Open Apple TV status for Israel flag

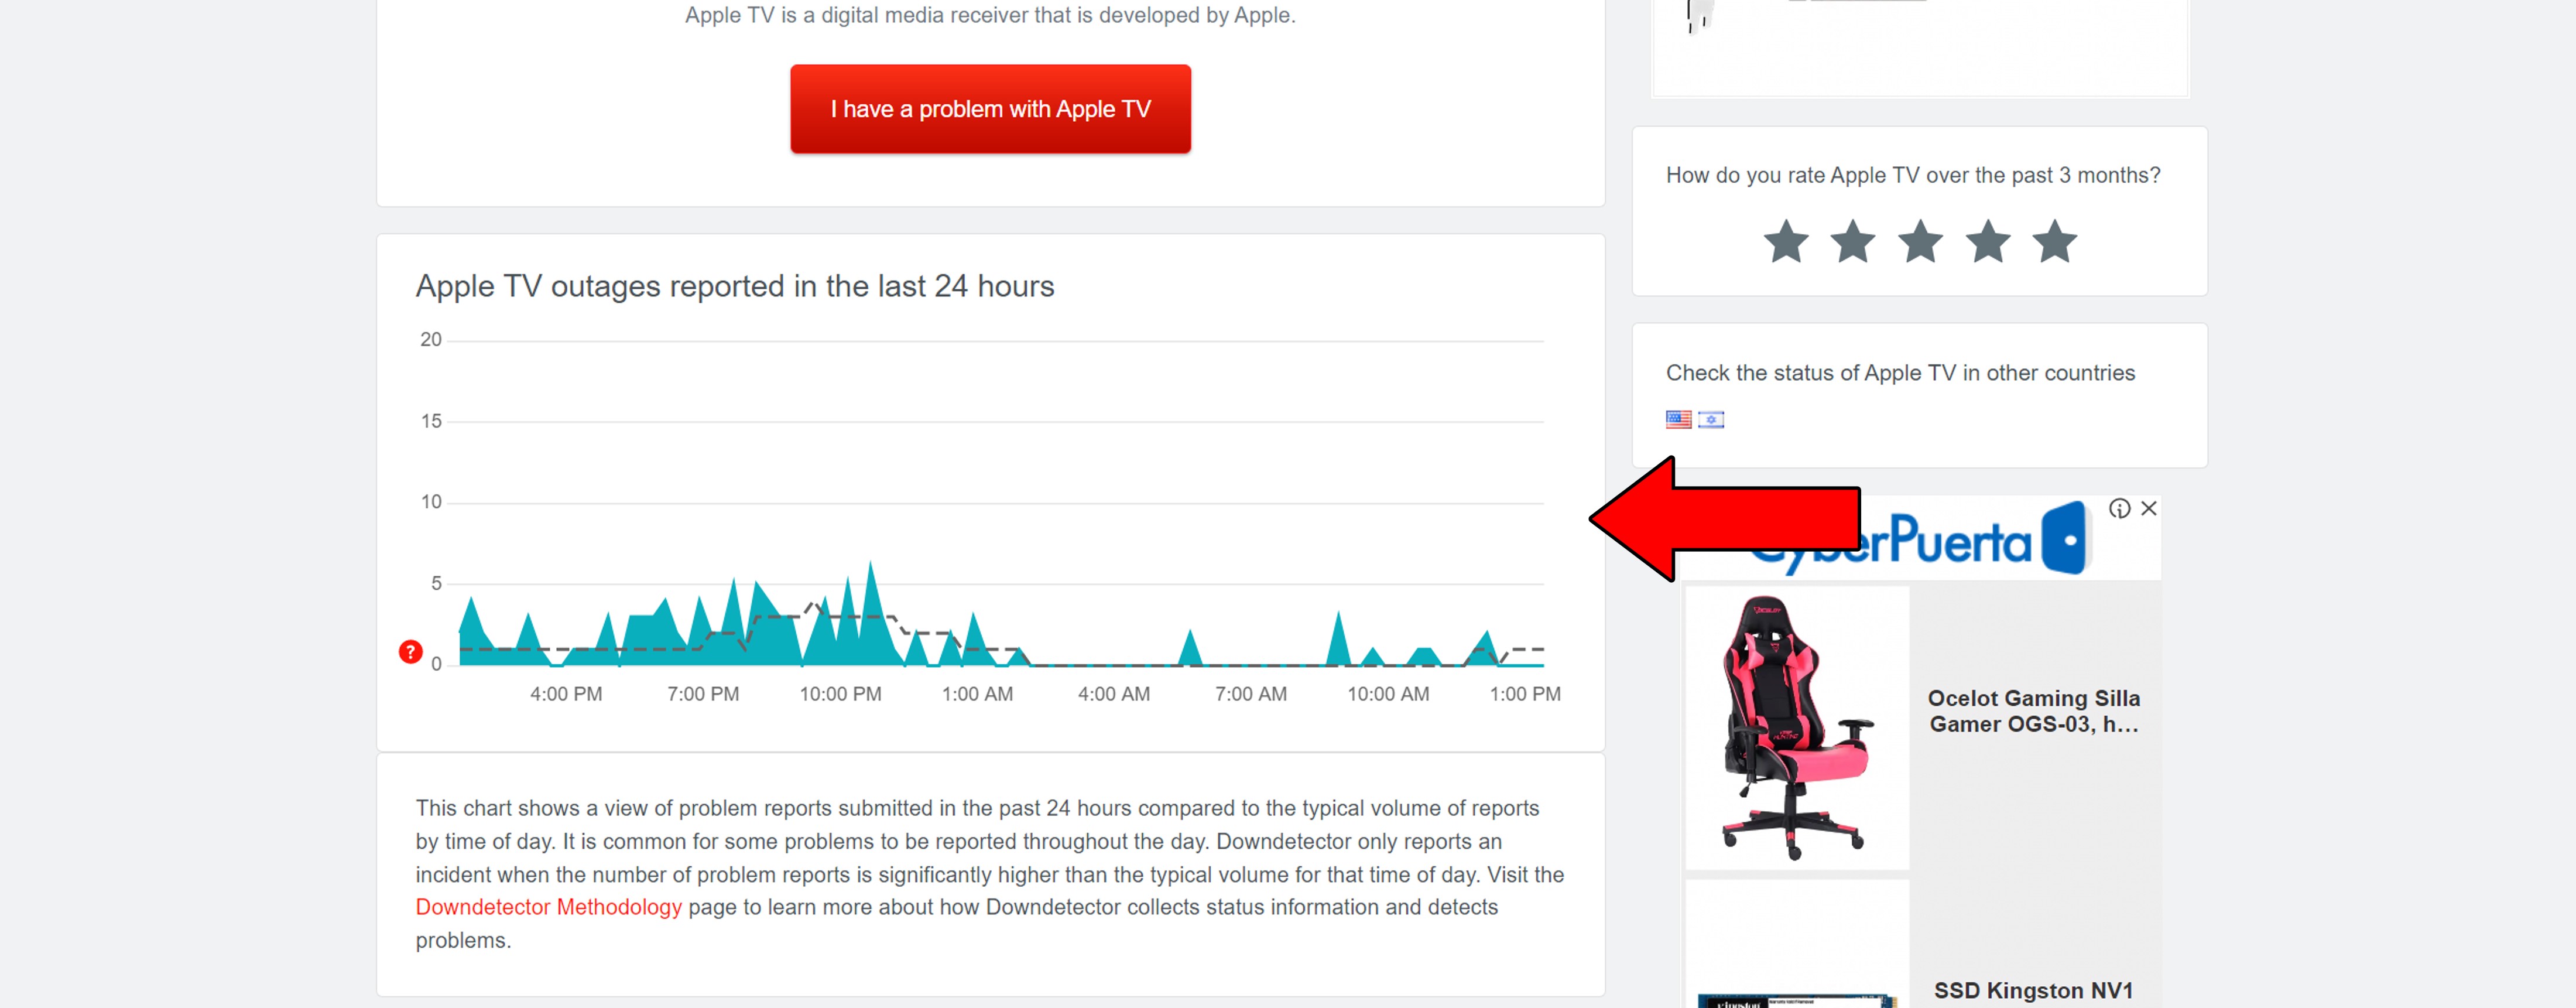[1711, 419]
